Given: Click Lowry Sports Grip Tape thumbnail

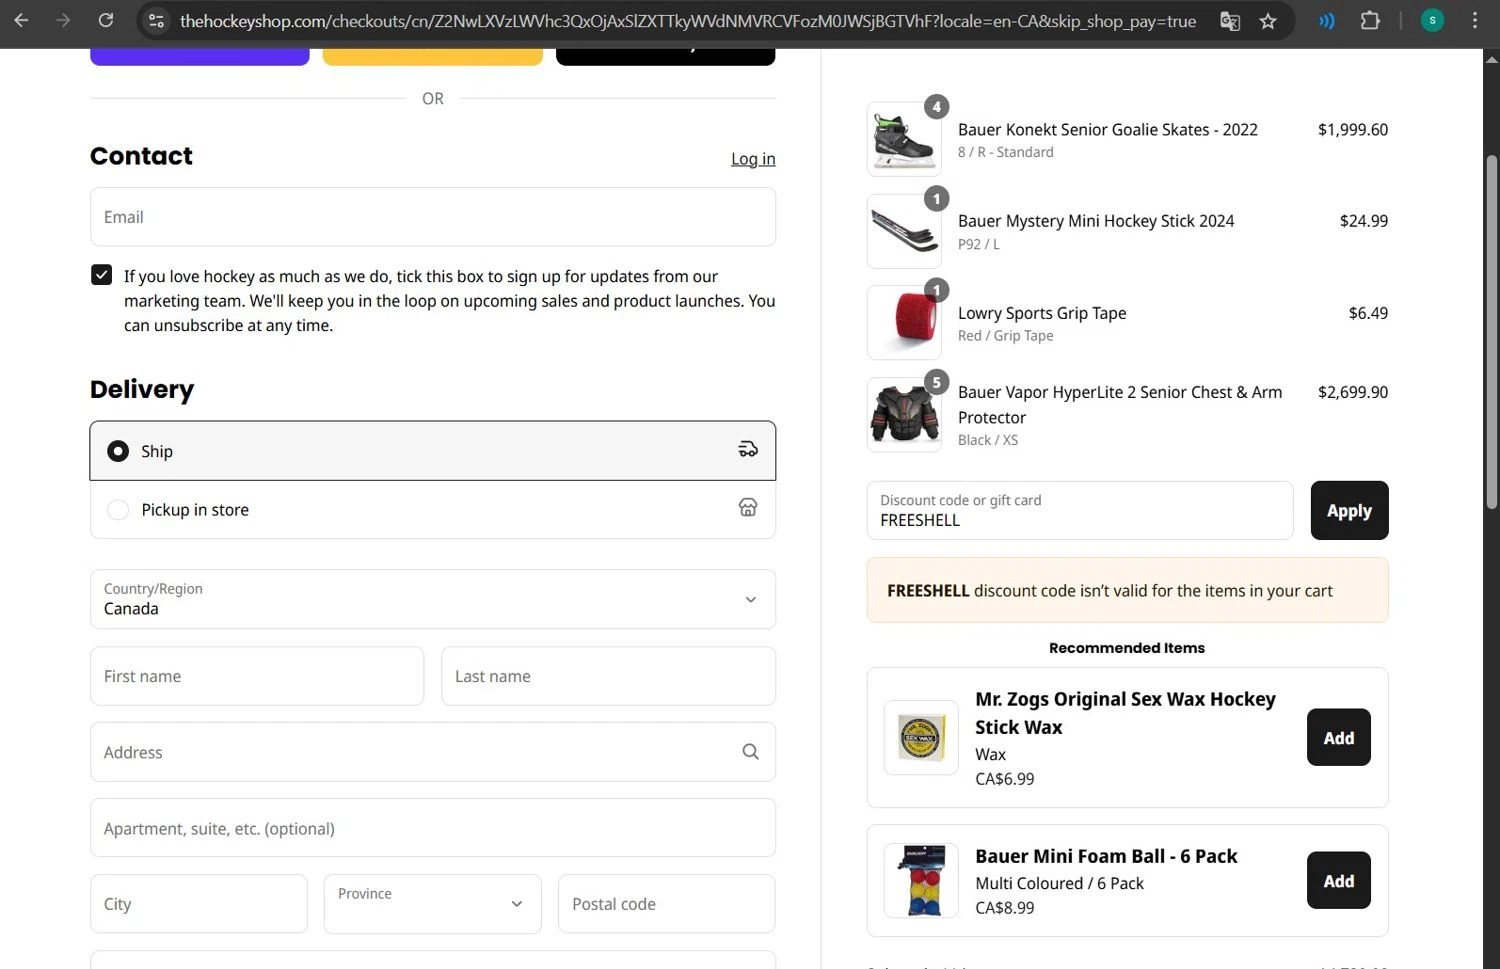Looking at the screenshot, I should pos(904,323).
